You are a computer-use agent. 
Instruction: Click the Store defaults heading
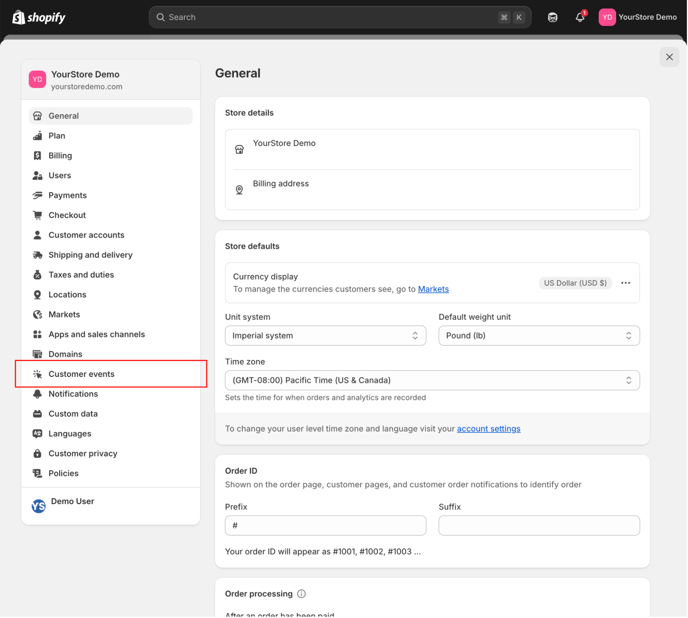[x=252, y=246]
